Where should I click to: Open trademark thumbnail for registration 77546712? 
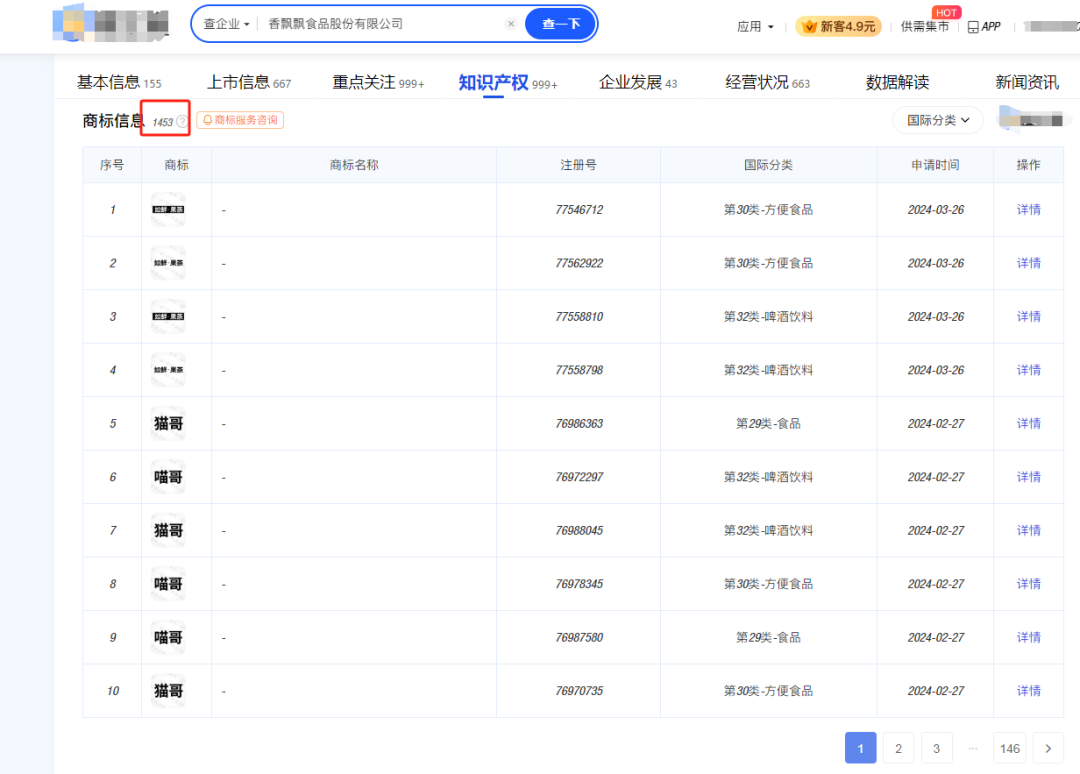click(x=168, y=209)
